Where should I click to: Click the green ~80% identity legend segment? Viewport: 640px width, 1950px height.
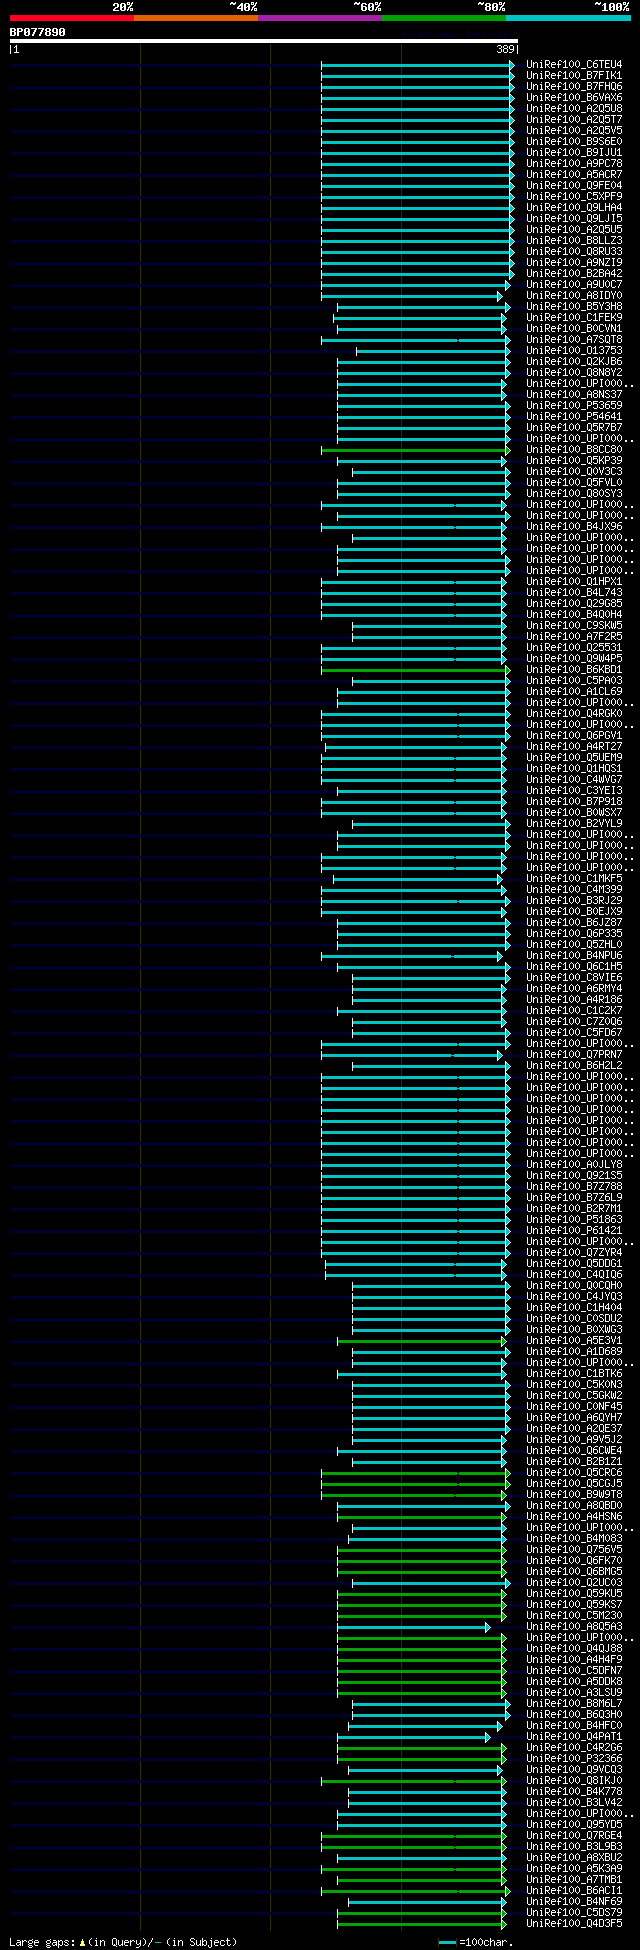(x=444, y=17)
